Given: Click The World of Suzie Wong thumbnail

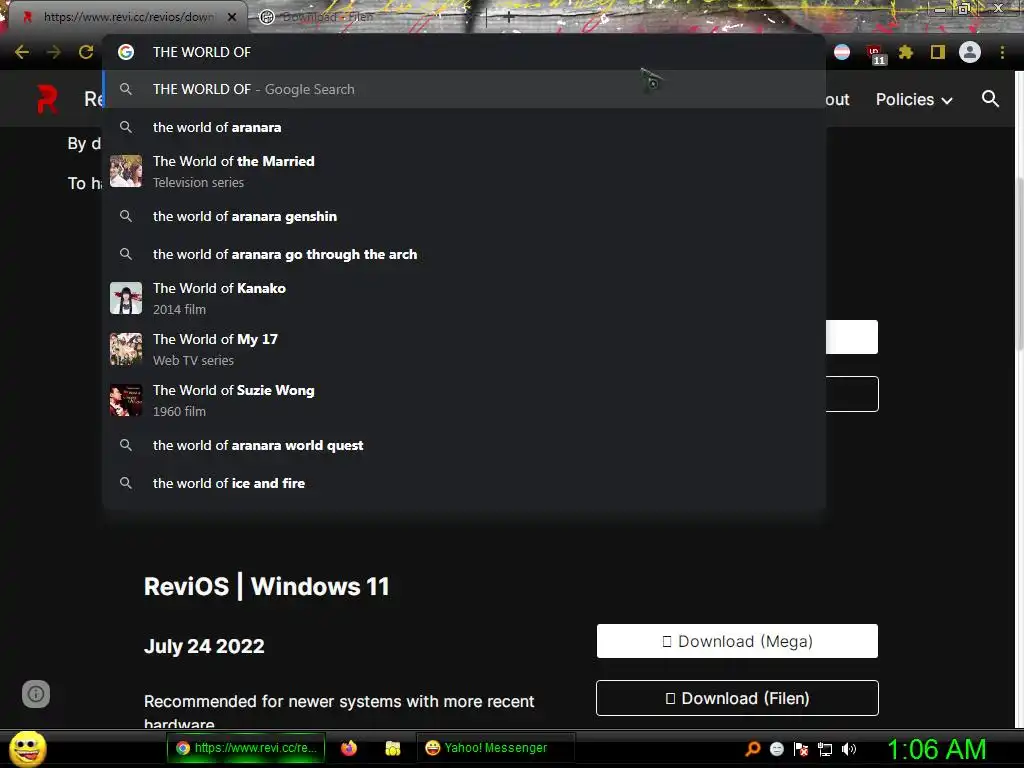Looking at the screenshot, I should coord(126,400).
